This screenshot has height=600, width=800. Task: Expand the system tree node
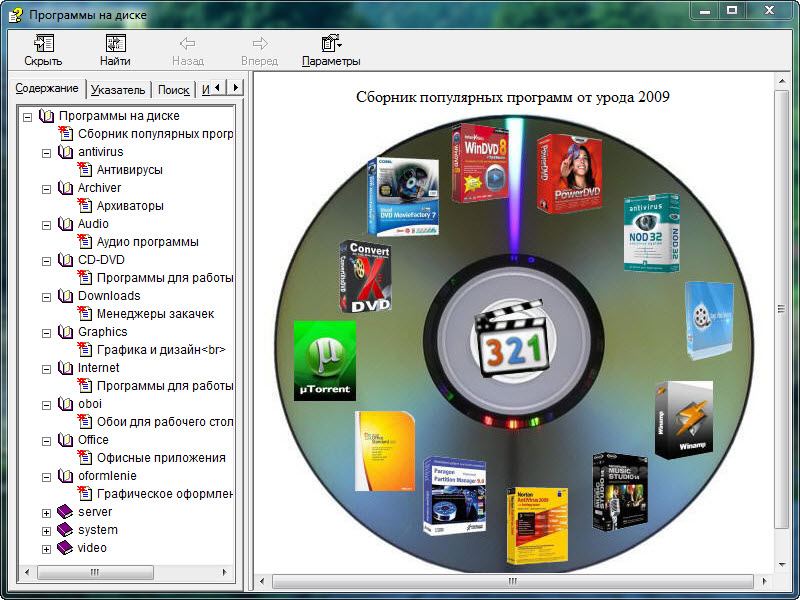pyautogui.click(x=46, y=531)
